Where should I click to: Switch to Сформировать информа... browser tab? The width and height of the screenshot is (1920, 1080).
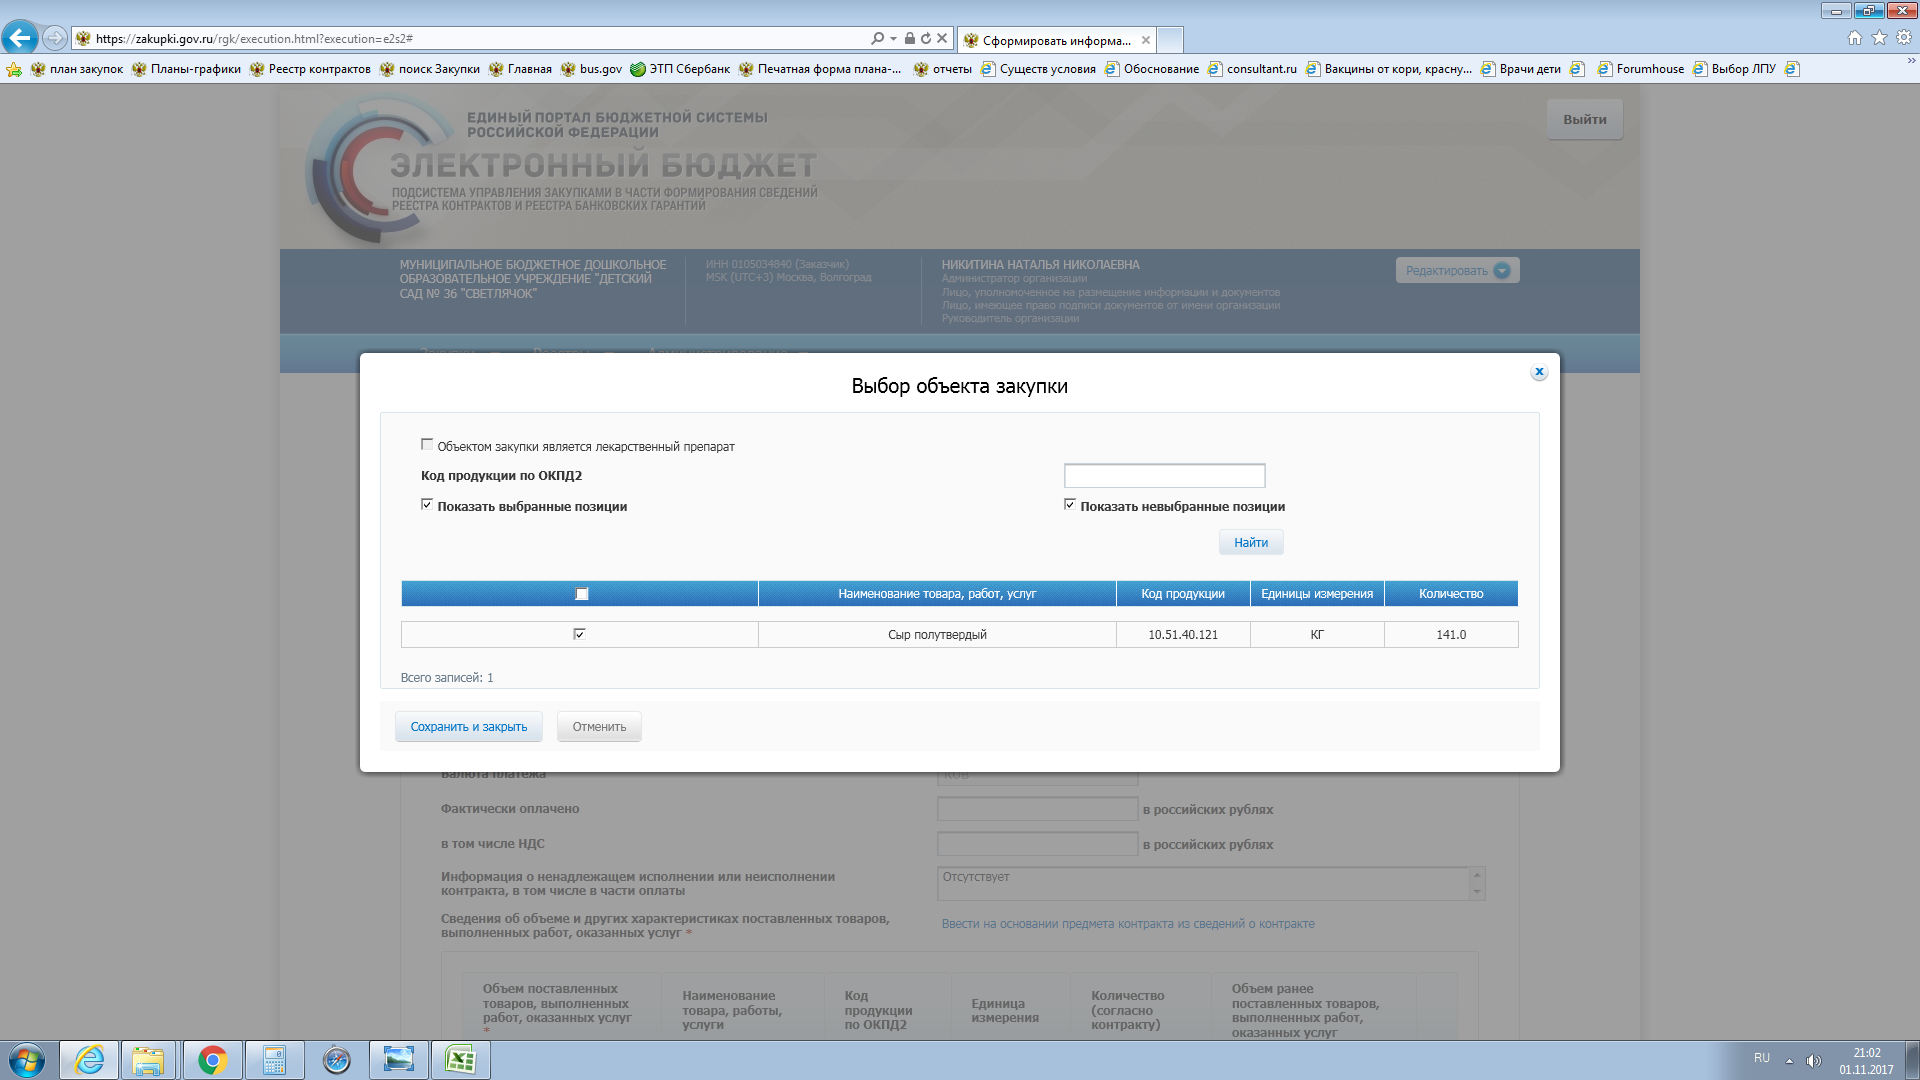[x=1055, y=40]
